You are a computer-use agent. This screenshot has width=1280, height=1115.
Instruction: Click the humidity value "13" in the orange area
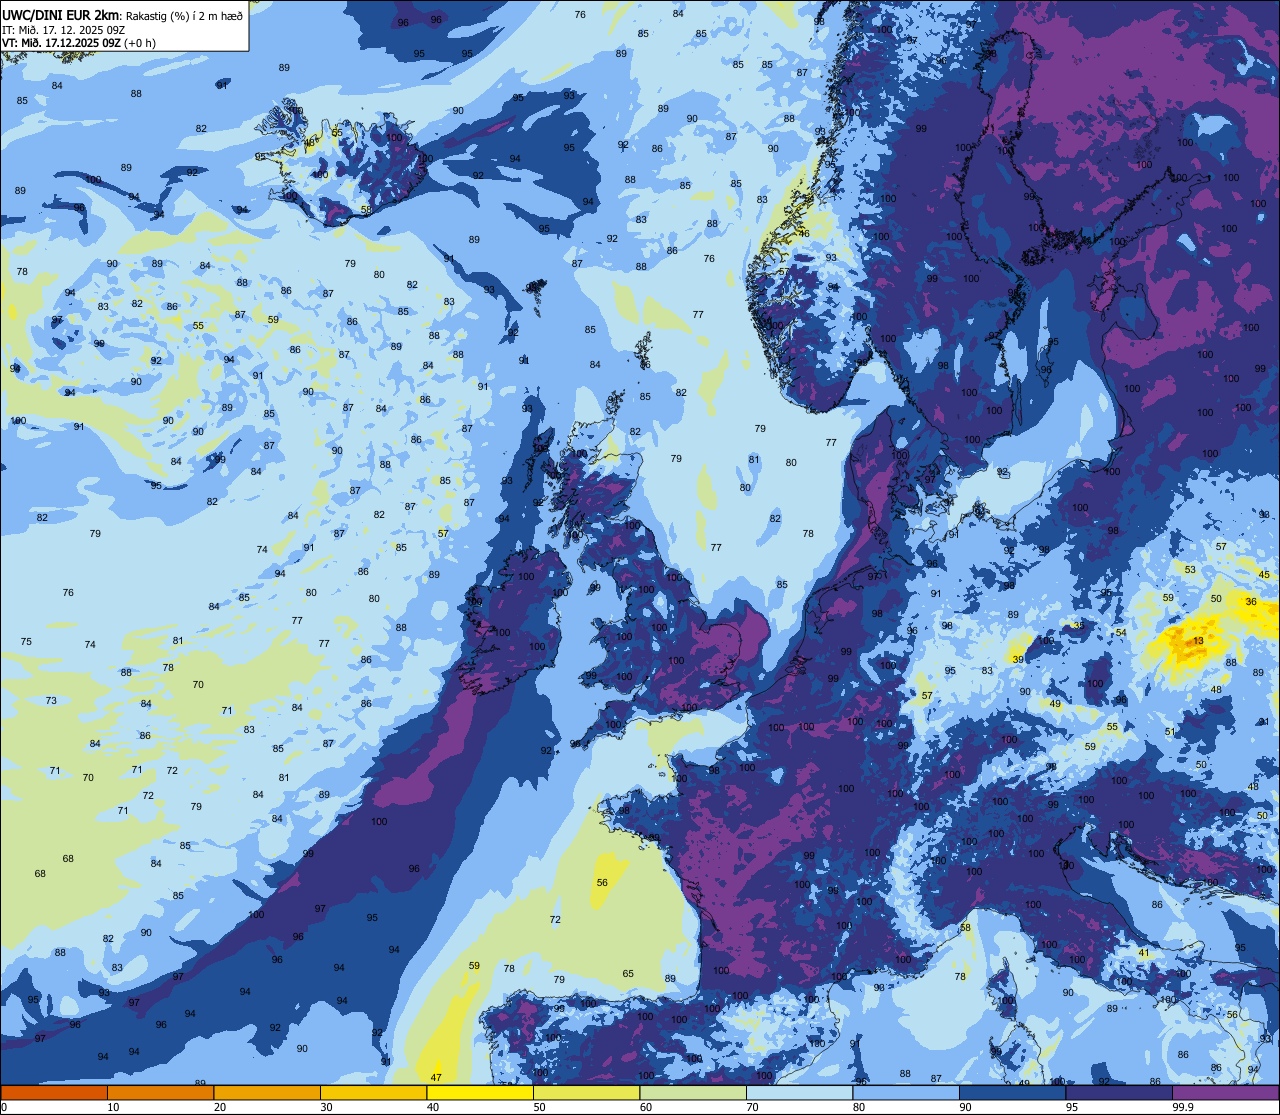coord(1199,640)
